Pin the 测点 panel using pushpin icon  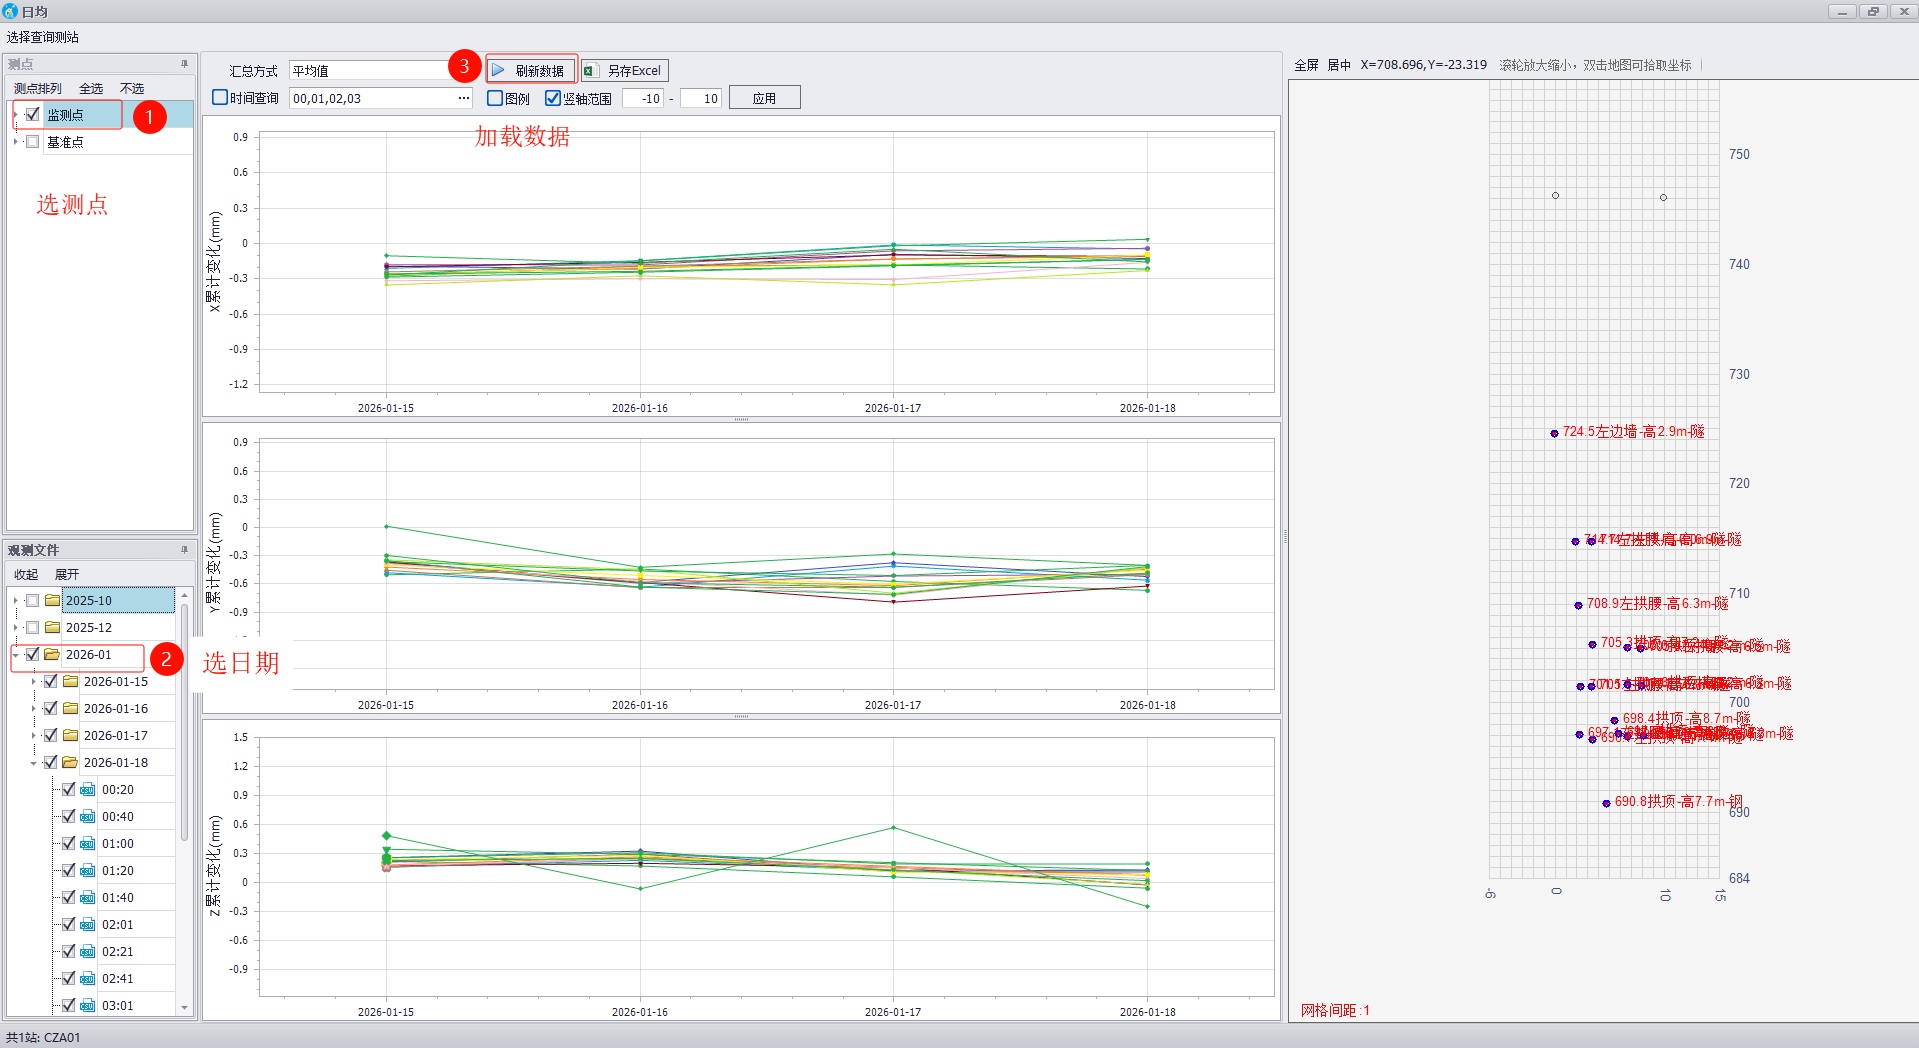click(184, 64)
